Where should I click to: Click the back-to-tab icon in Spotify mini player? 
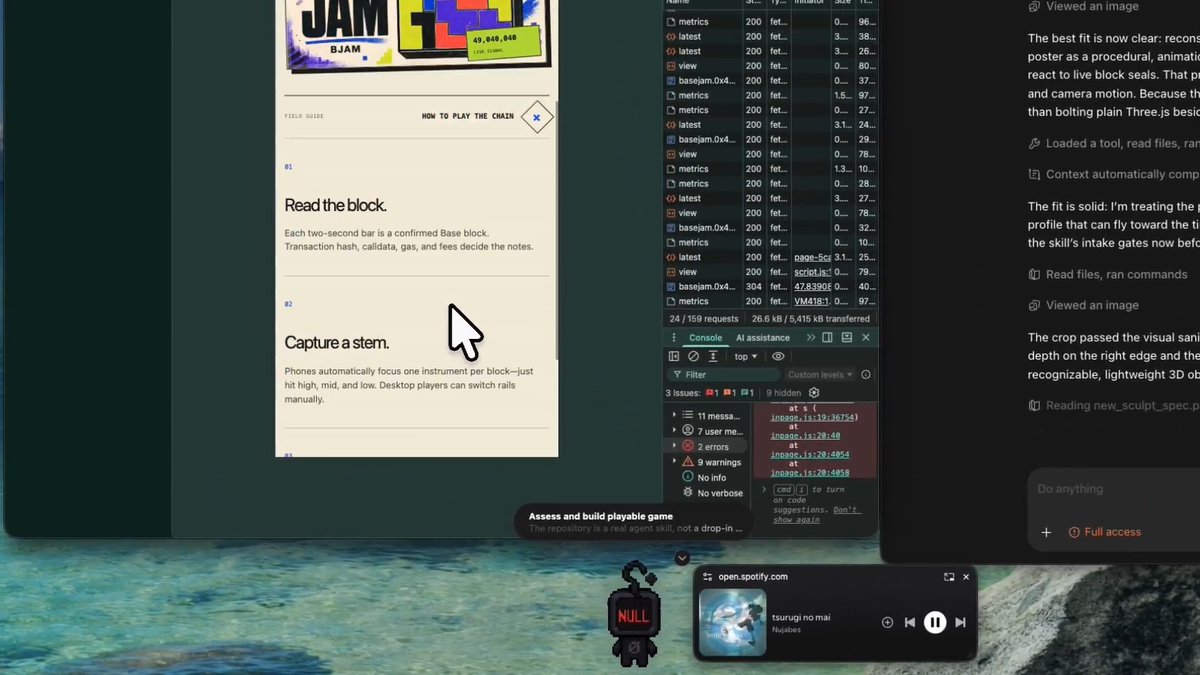(x=949, y=577)
